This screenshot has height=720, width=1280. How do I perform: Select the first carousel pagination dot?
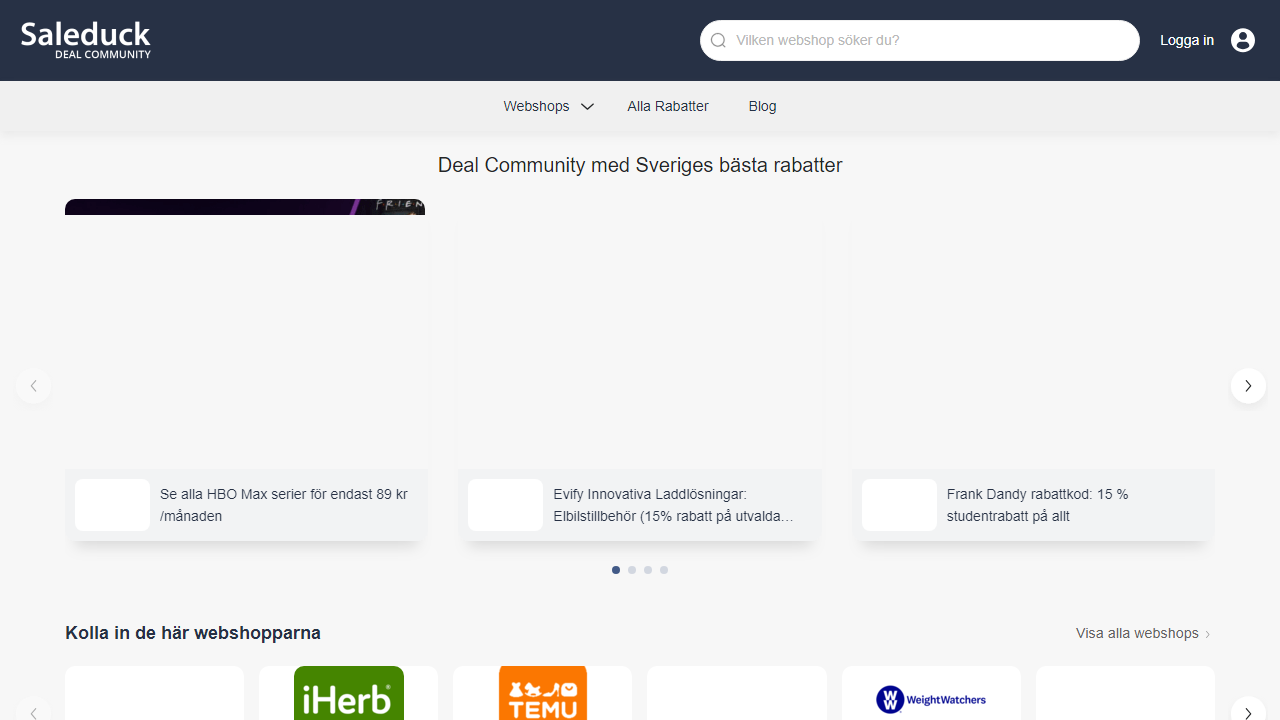(616, 570)
